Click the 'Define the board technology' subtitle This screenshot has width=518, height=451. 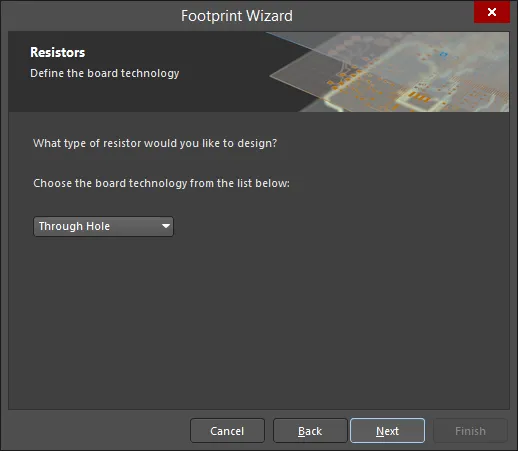[x=105, y=73]
